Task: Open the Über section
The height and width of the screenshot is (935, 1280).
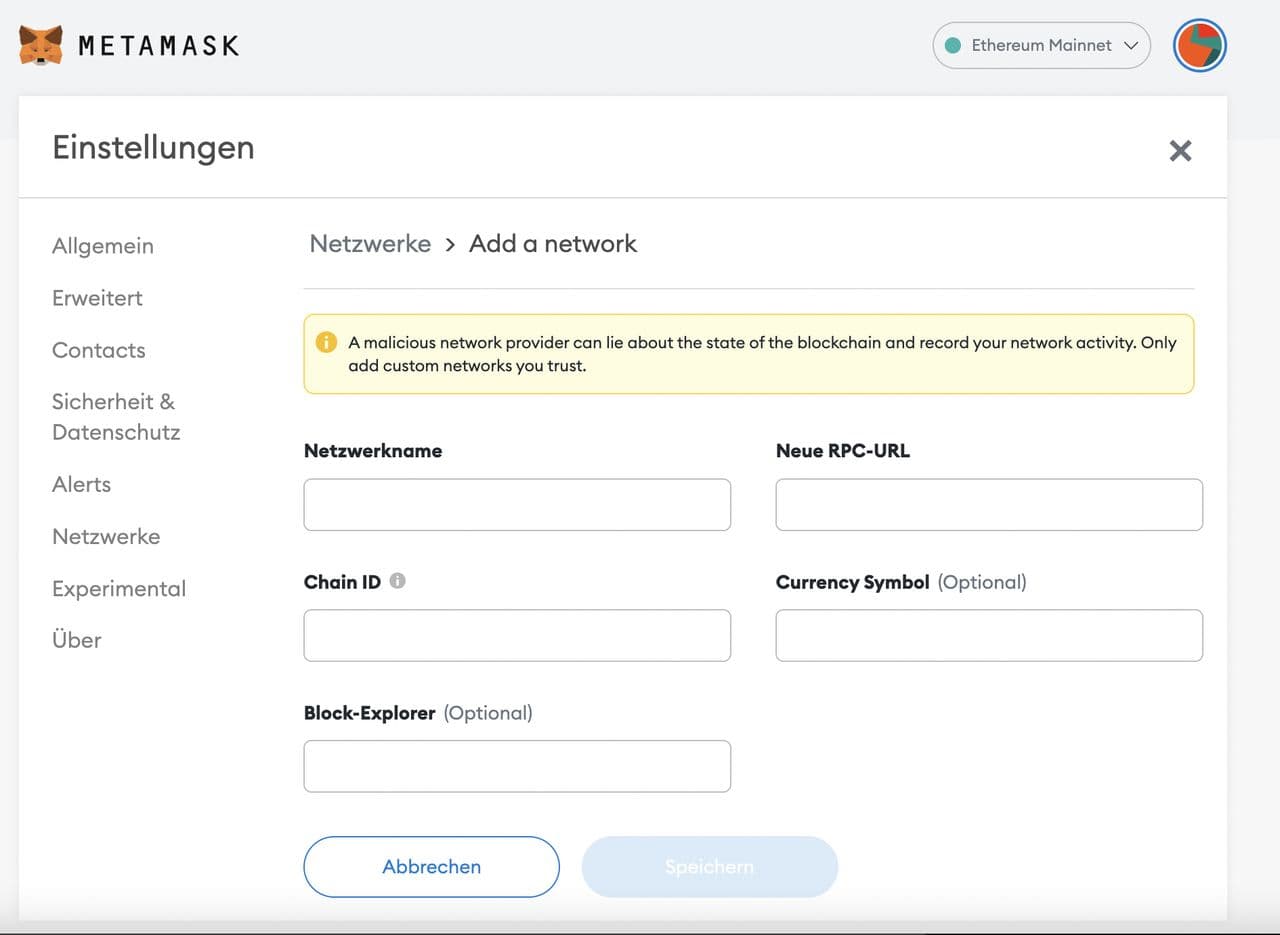Action: [x=77, y=640]
